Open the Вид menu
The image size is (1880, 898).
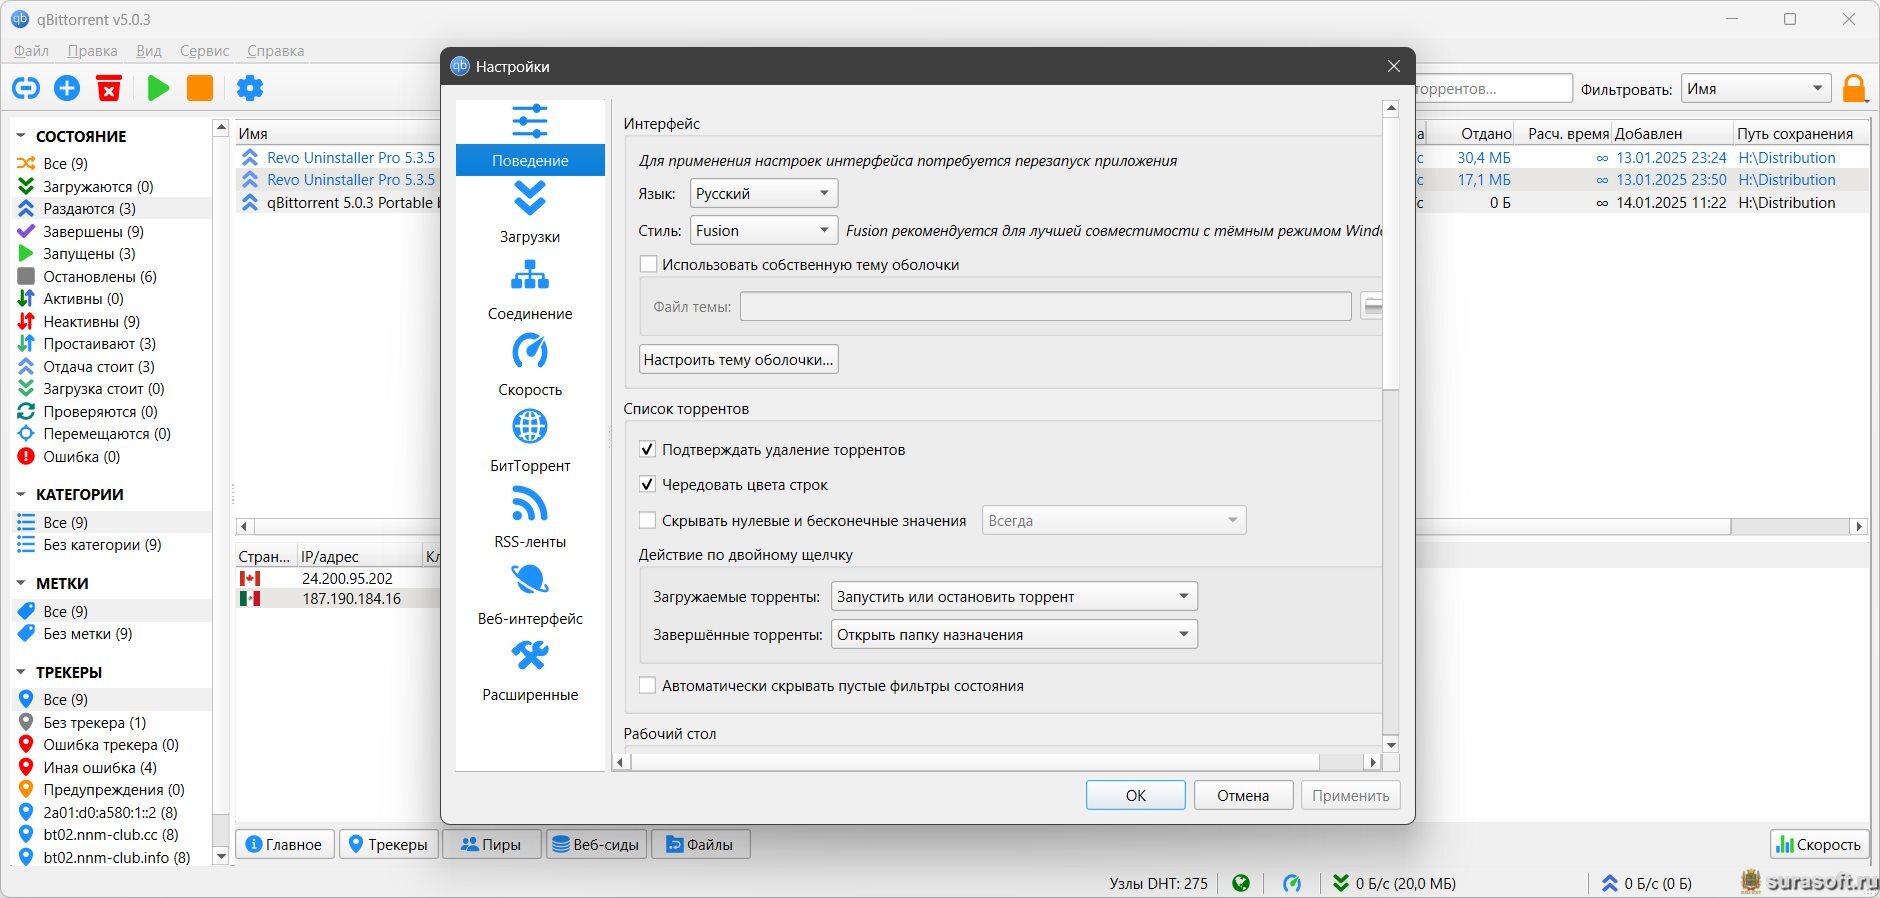[149, 50]
